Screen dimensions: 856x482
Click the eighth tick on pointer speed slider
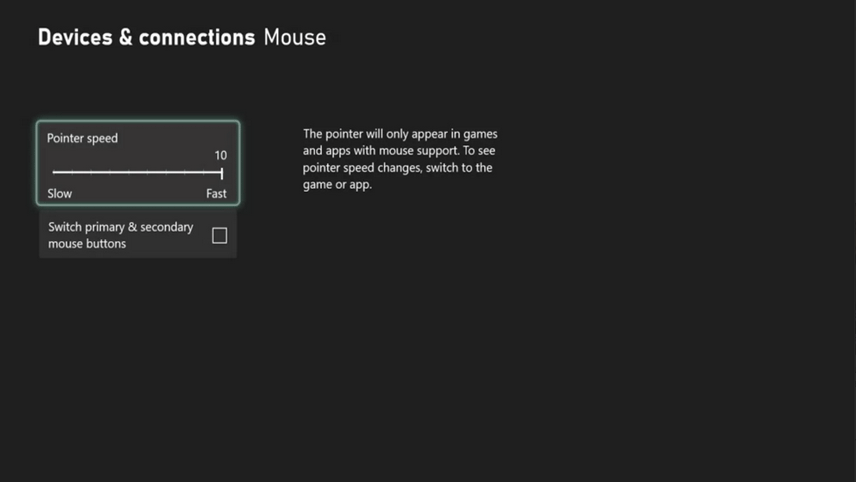185,172
